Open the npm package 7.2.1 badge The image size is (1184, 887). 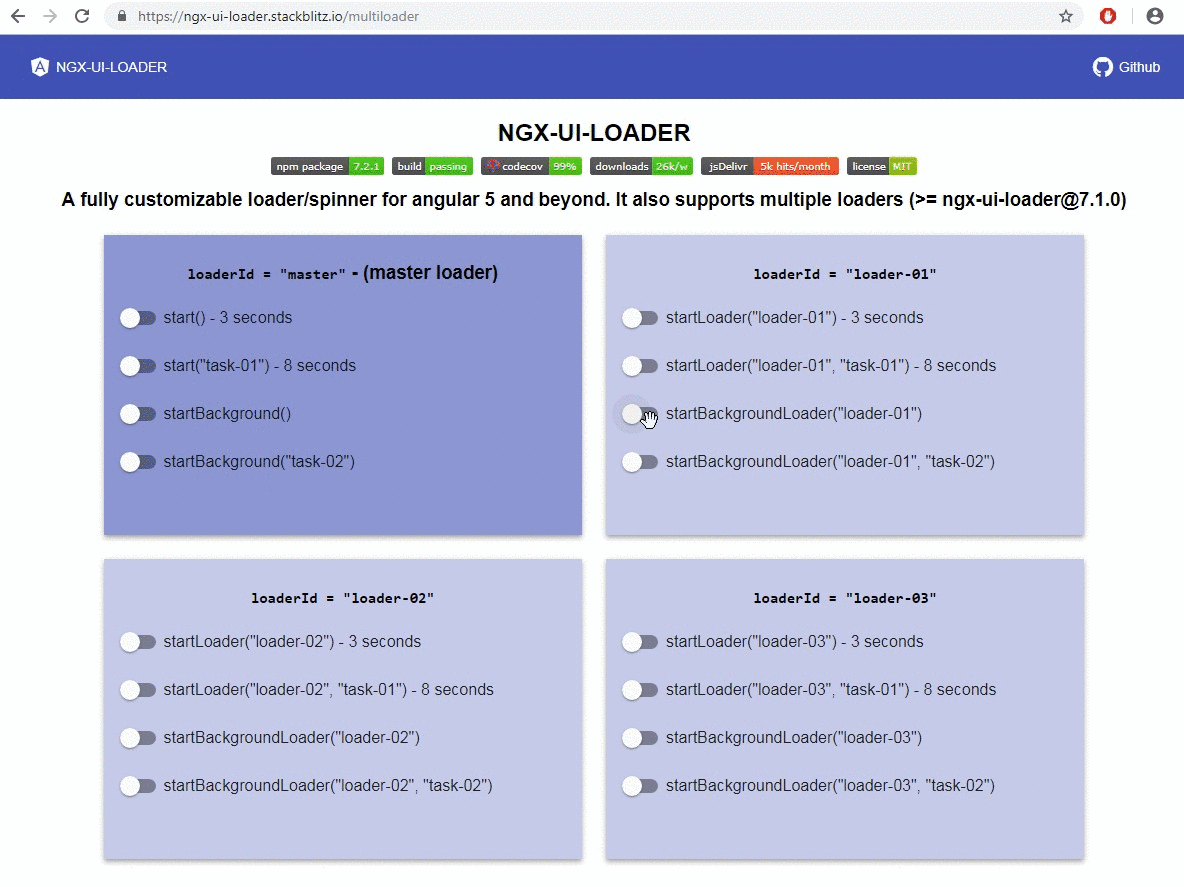tap(327, 166)
